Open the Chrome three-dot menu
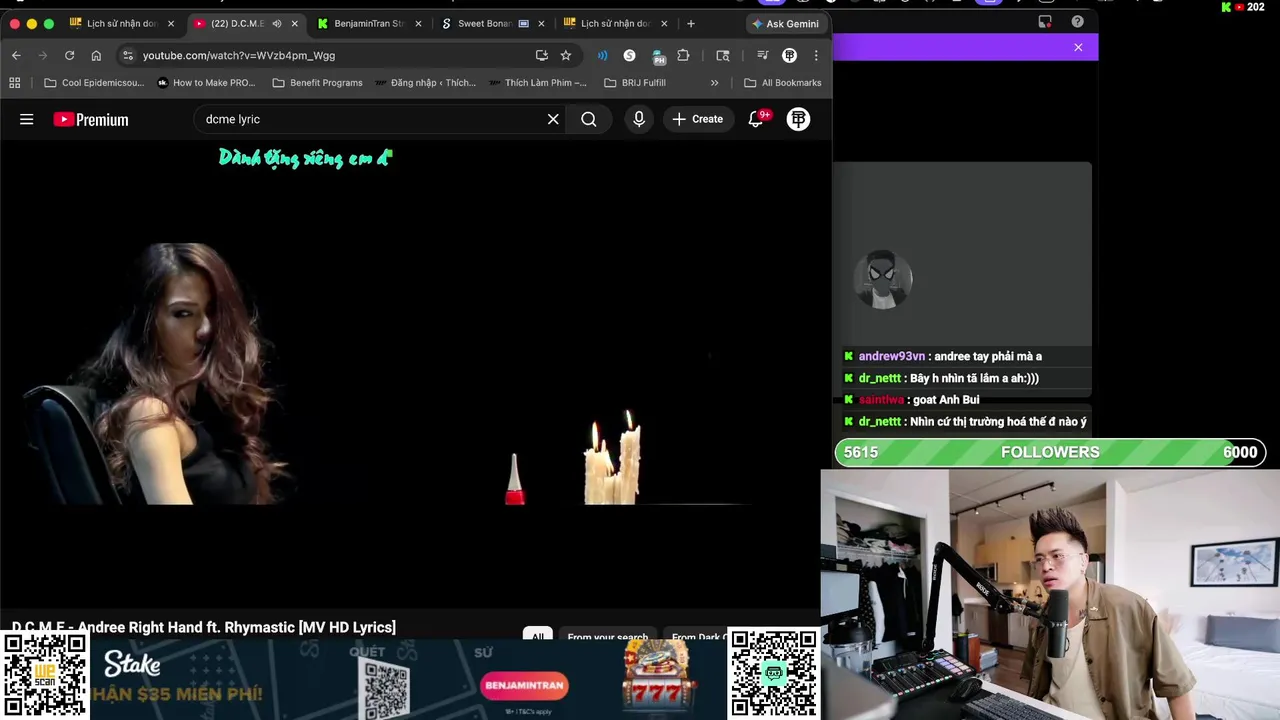Viewport: 1280px width, 720px height. (816, 55)
